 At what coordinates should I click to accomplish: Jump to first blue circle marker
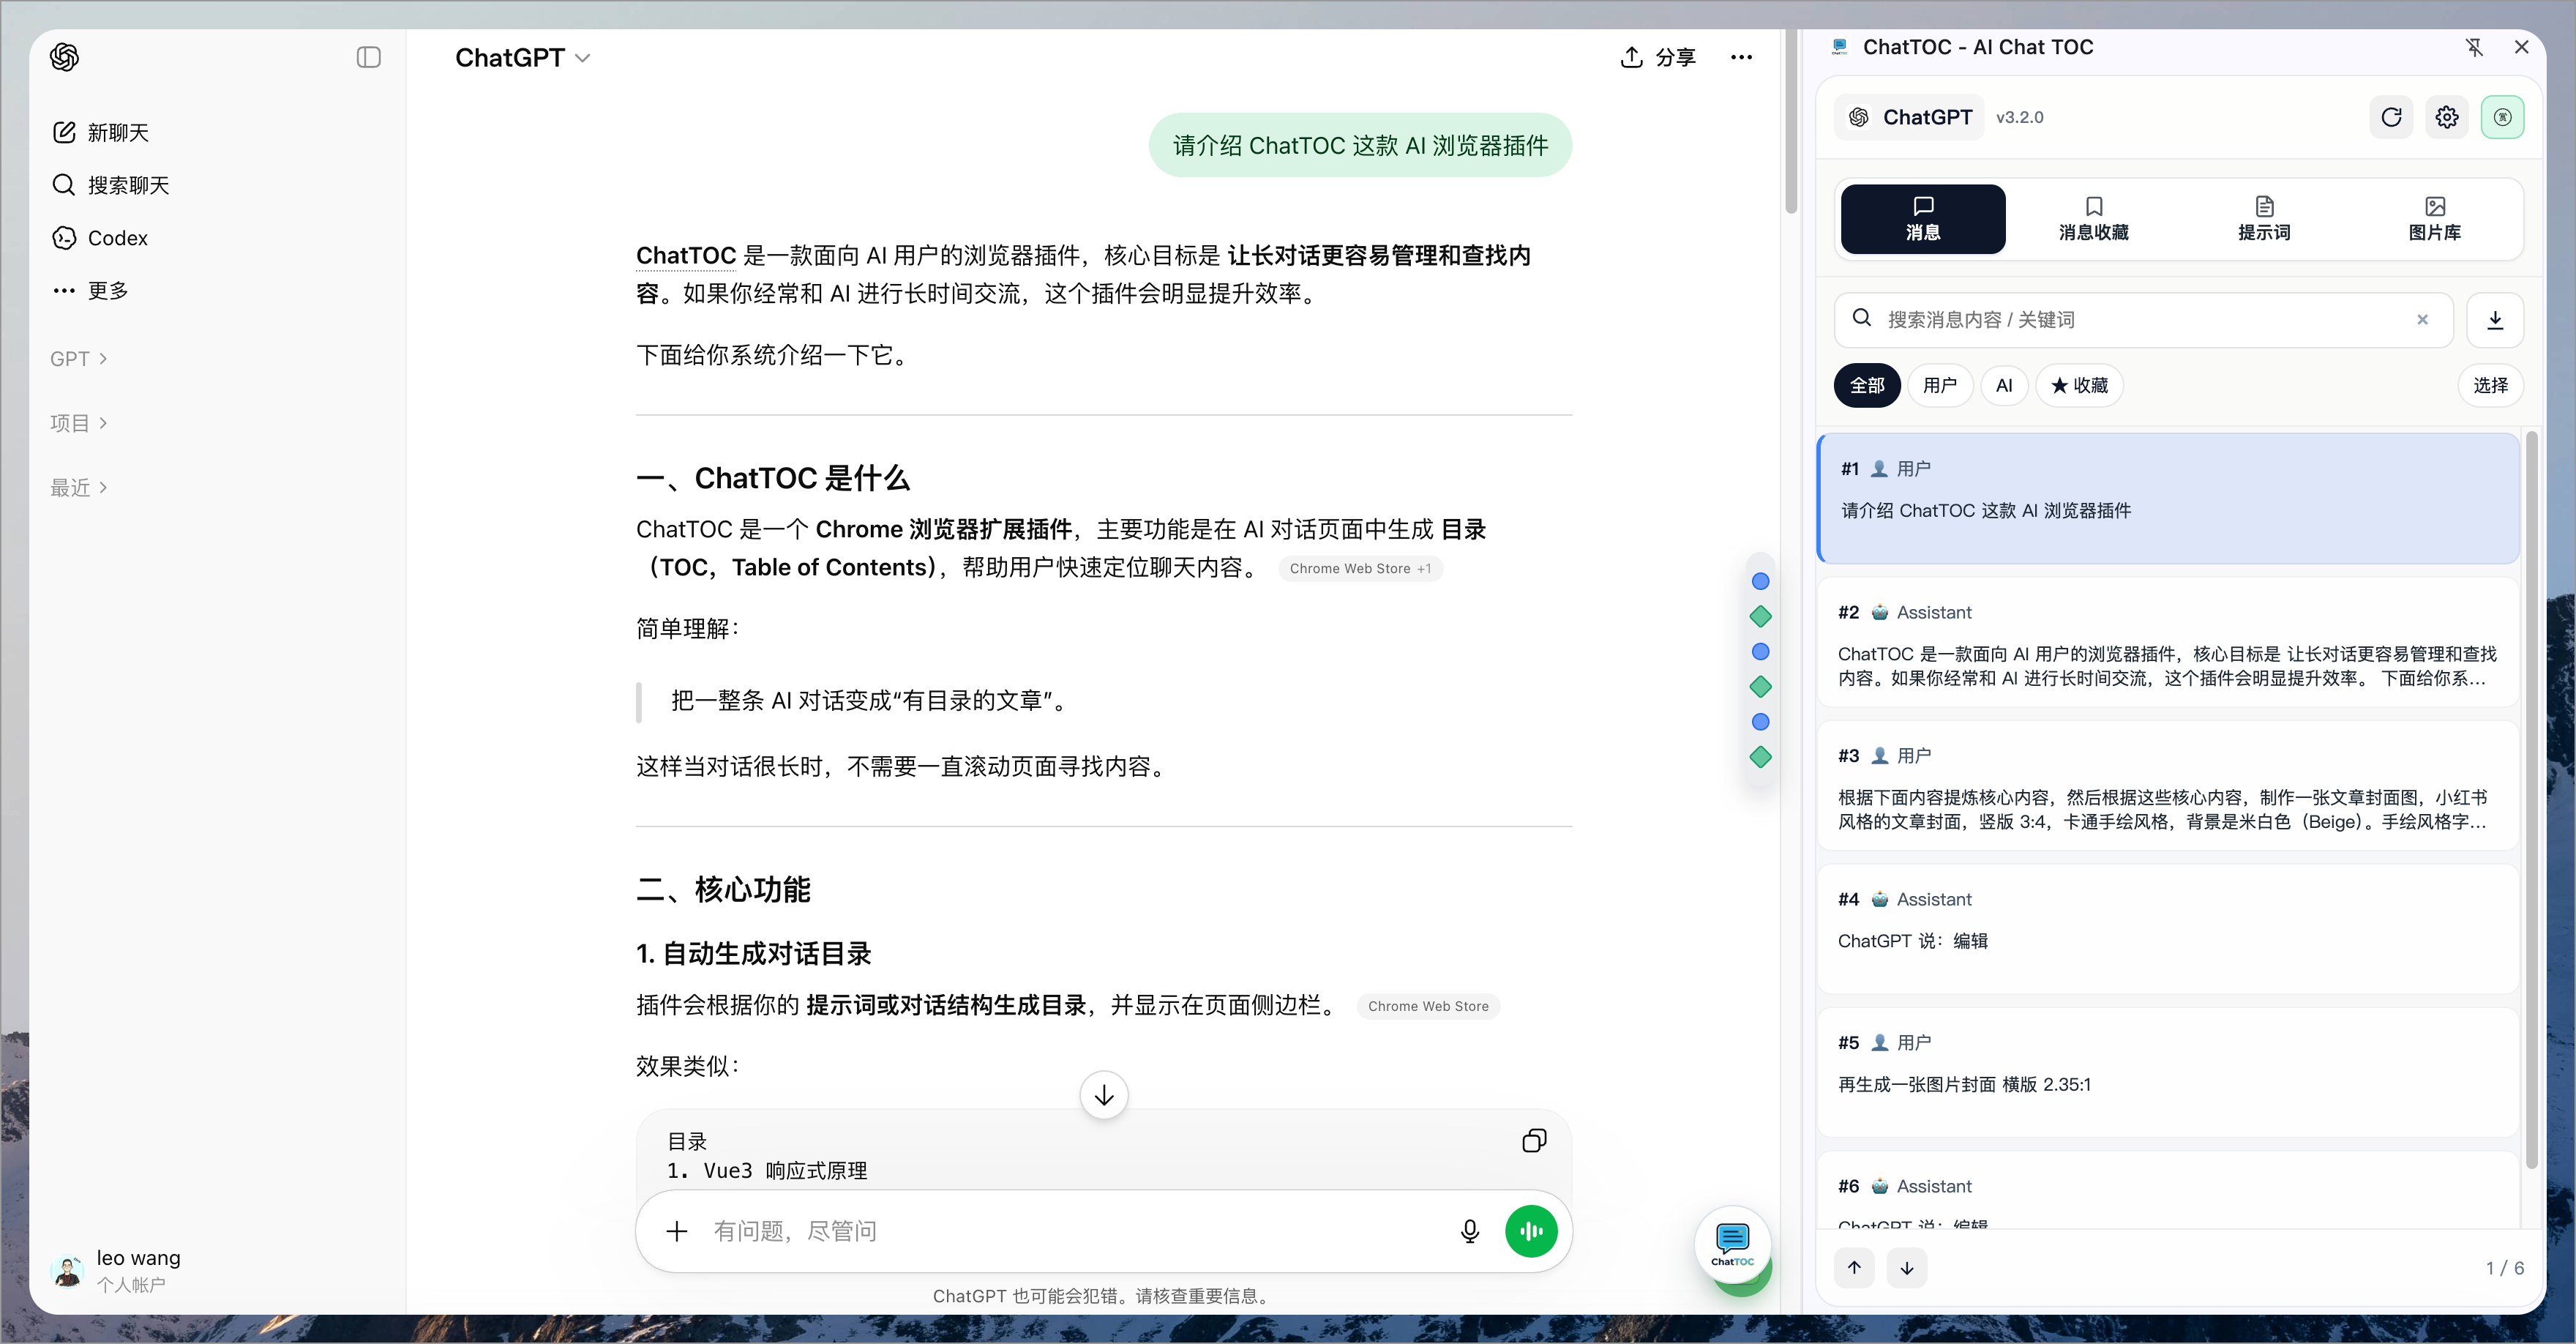(x=1760, y=581)
